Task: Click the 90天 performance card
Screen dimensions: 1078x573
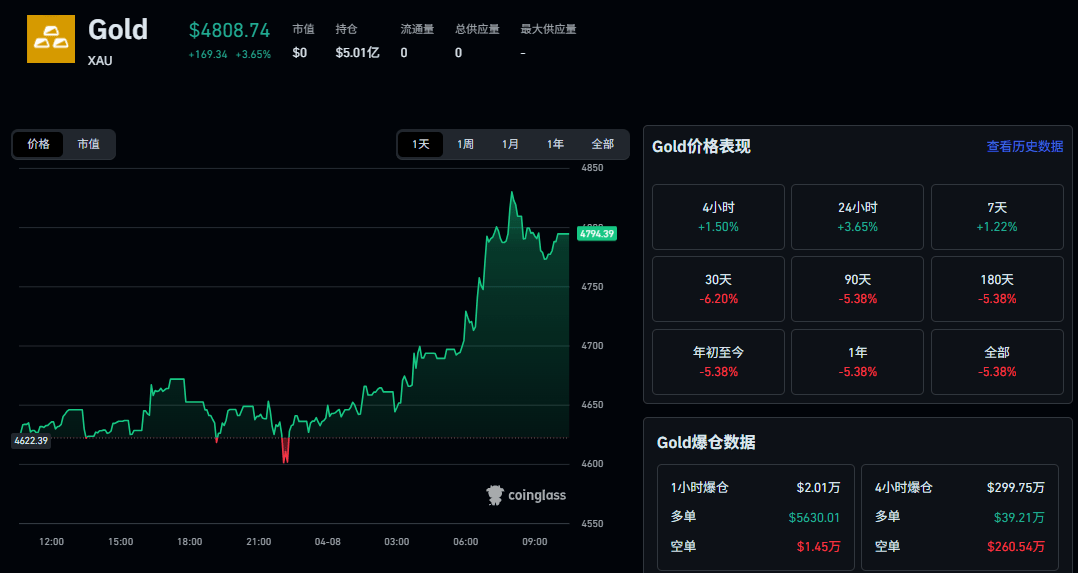Action: click(857, 289)
